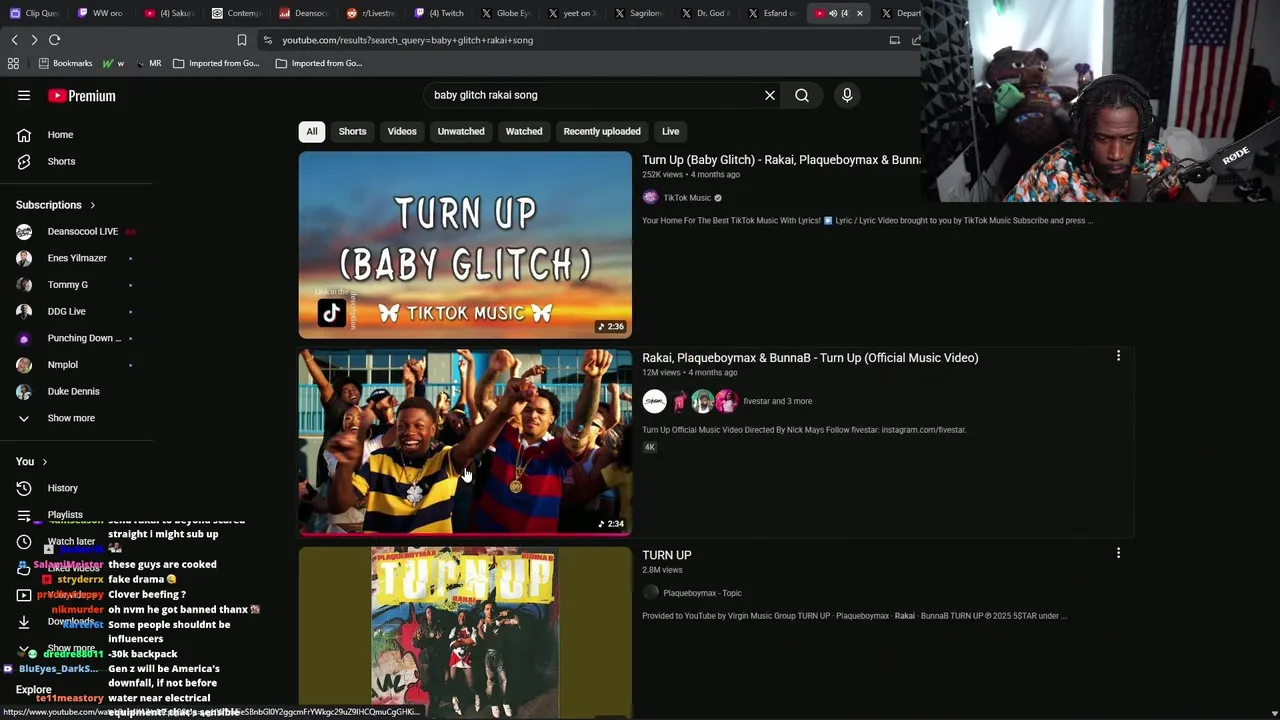Select the Watched filter chip
The height and width of the screenshot is (720, 1280).
(x=524, y=131)
